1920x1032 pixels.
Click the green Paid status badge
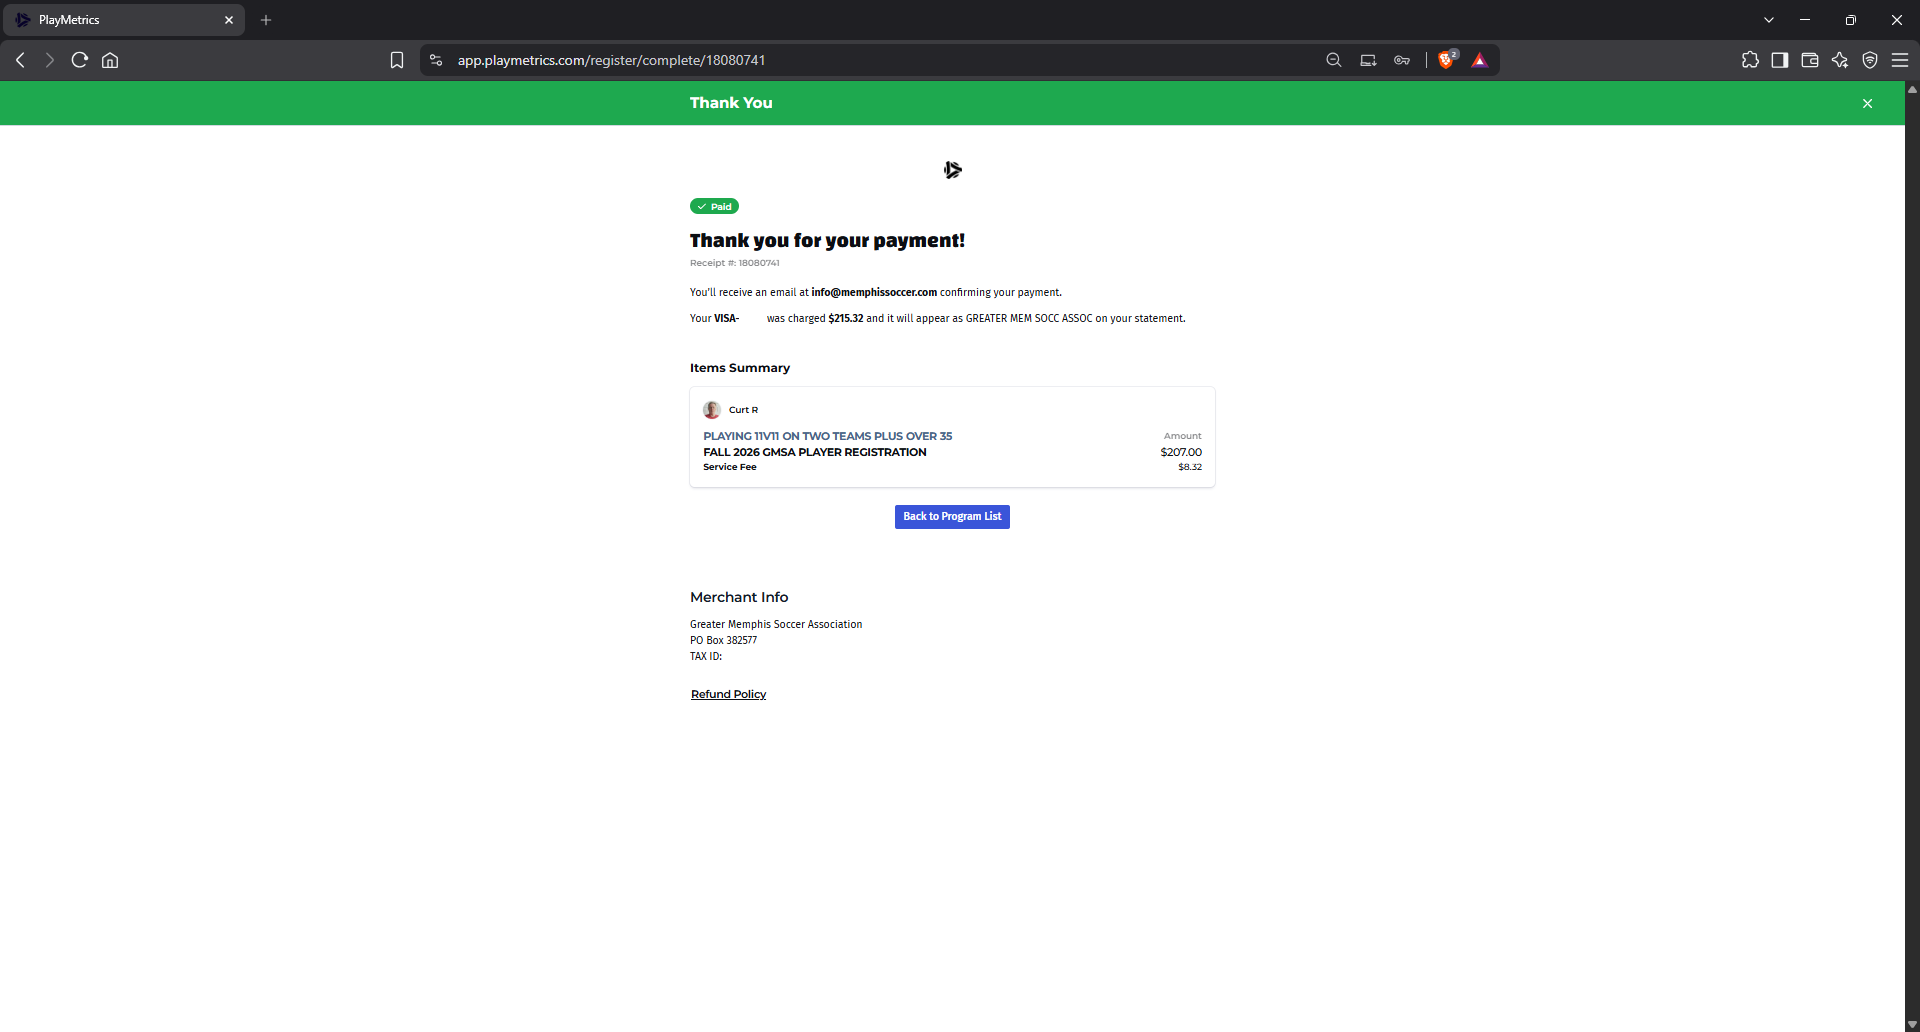tap(714, 207)
